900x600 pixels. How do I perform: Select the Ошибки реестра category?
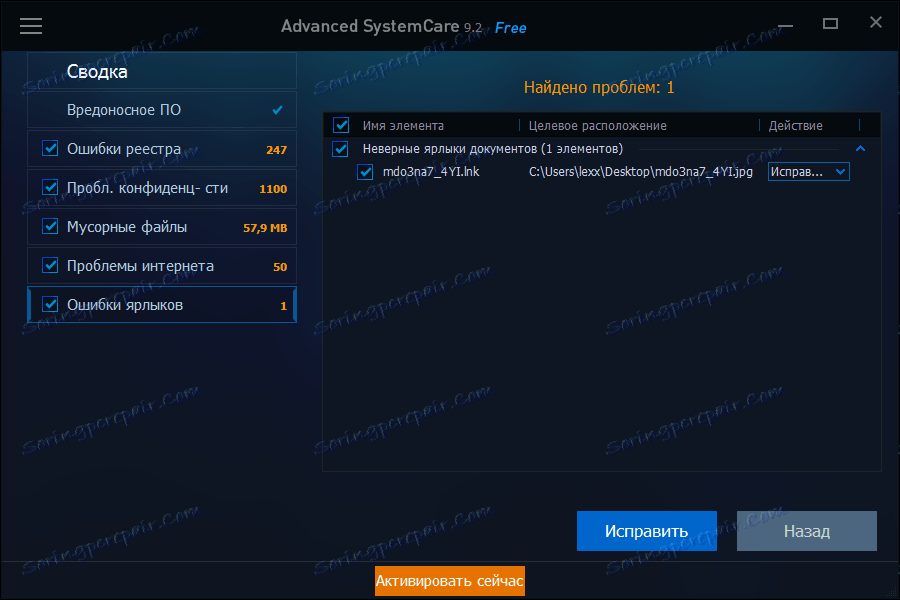(x=162, y=149)
